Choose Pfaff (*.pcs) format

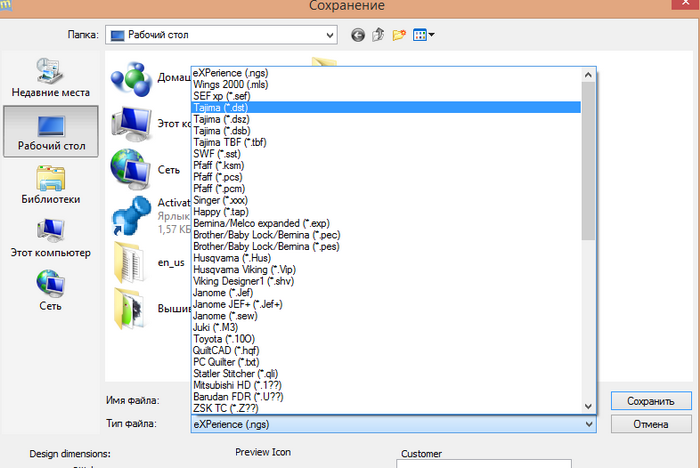[386, 177]
